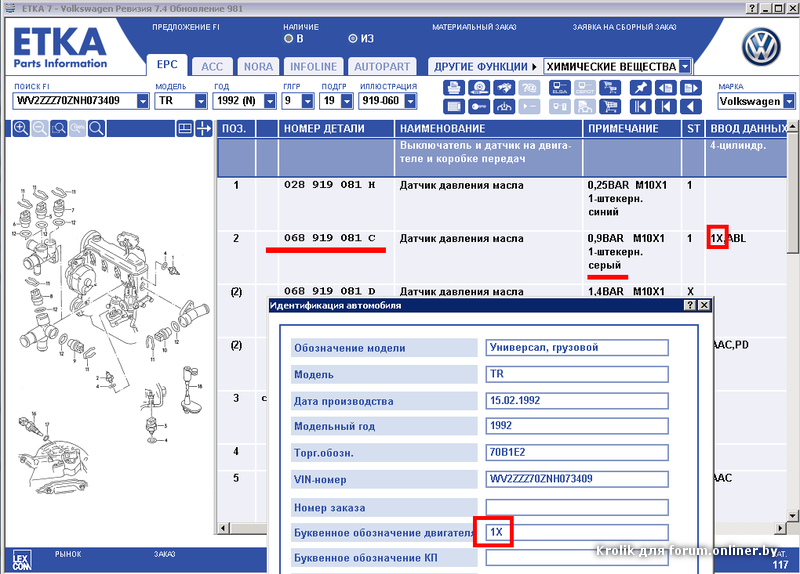Click the VIN-номер field in dialog

click(x=577, y=479)
